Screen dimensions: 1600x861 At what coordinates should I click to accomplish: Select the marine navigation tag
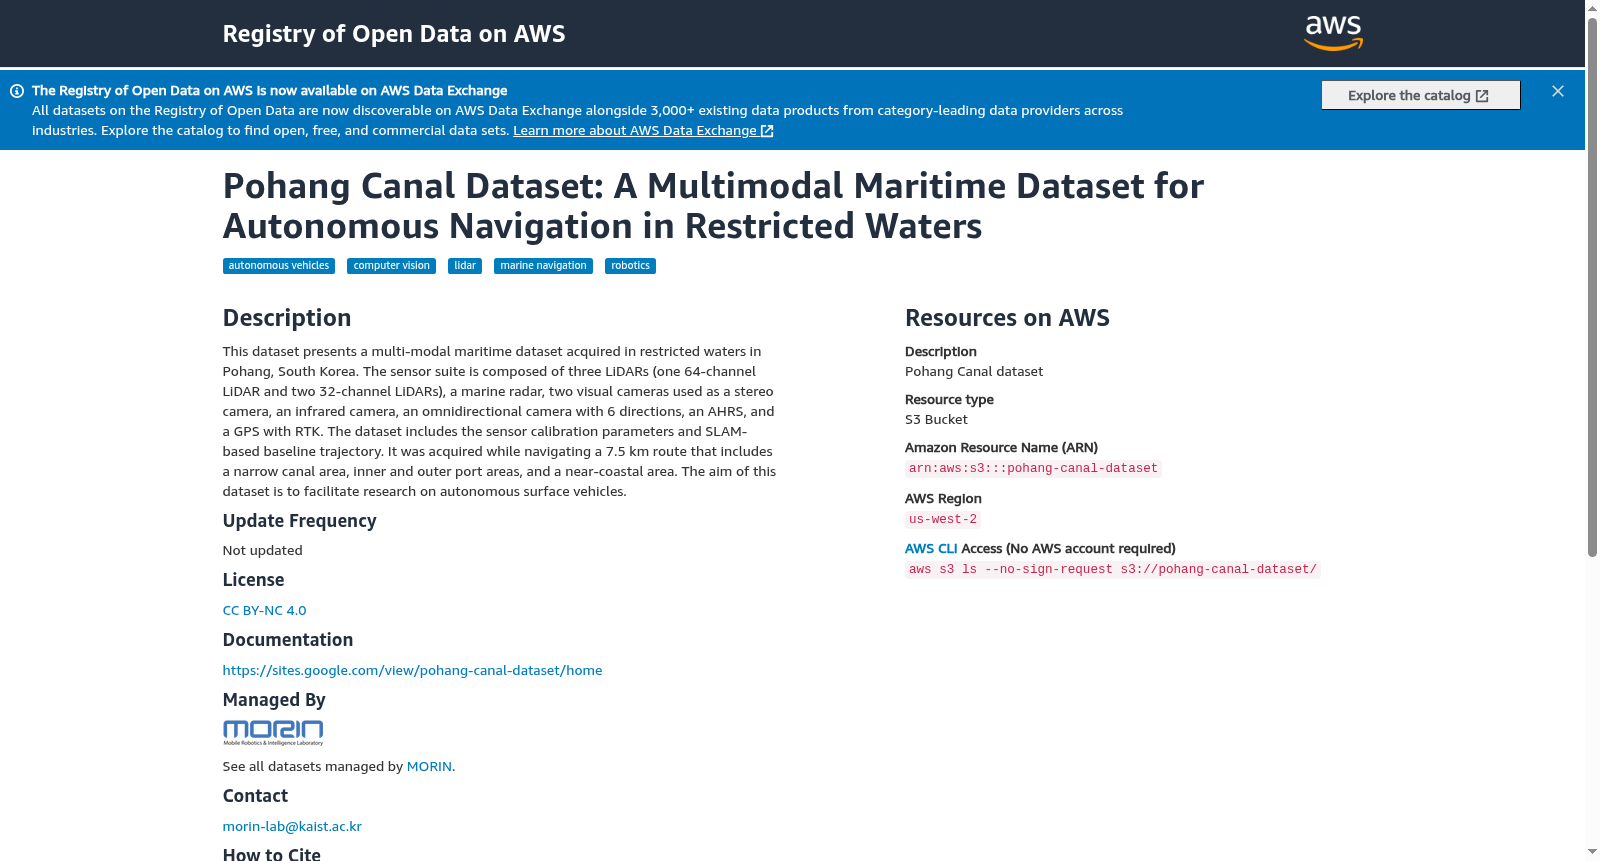tap(543, 266)
